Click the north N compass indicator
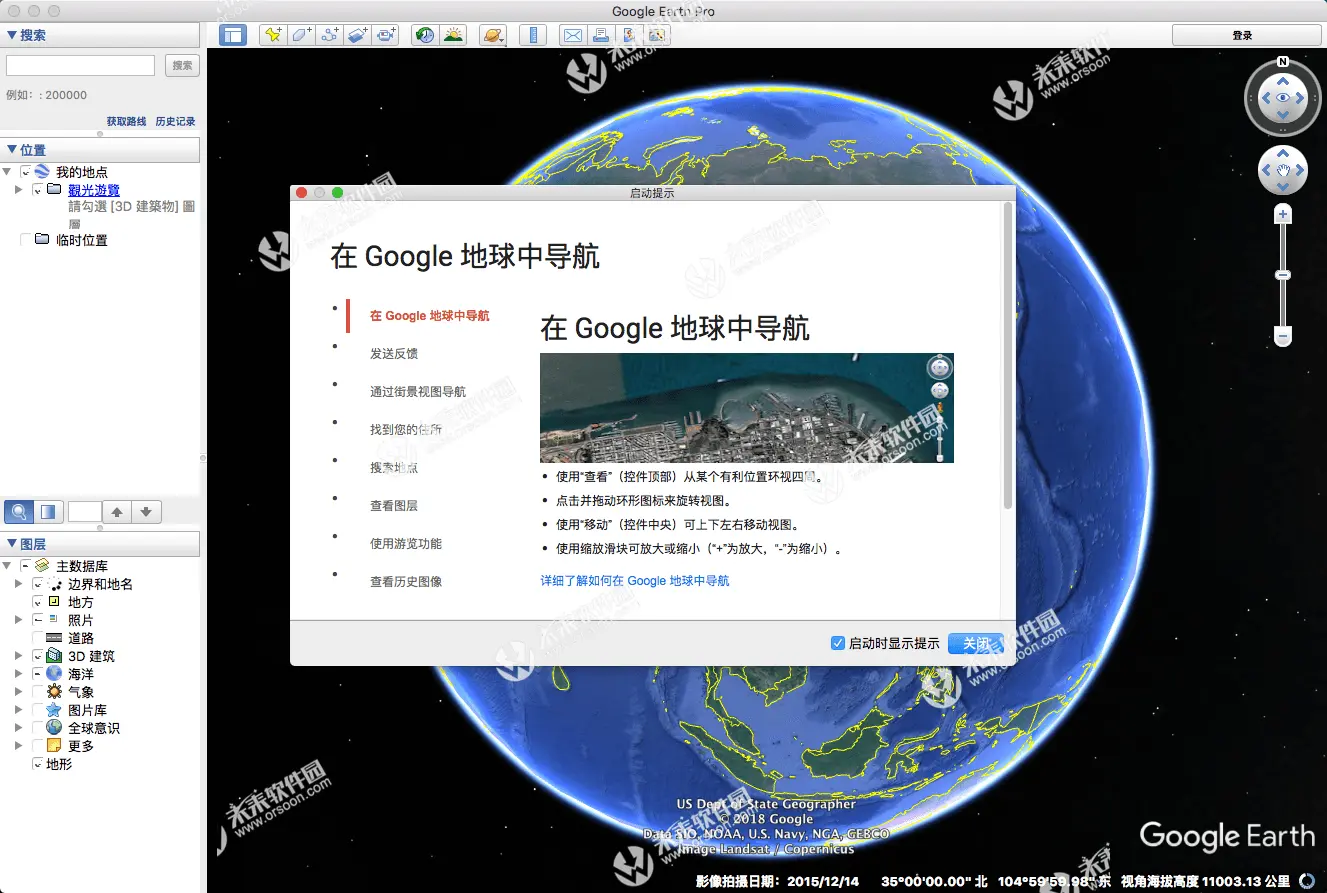The width and height of the screenshot is (1327, 893). click(1282, 61)
